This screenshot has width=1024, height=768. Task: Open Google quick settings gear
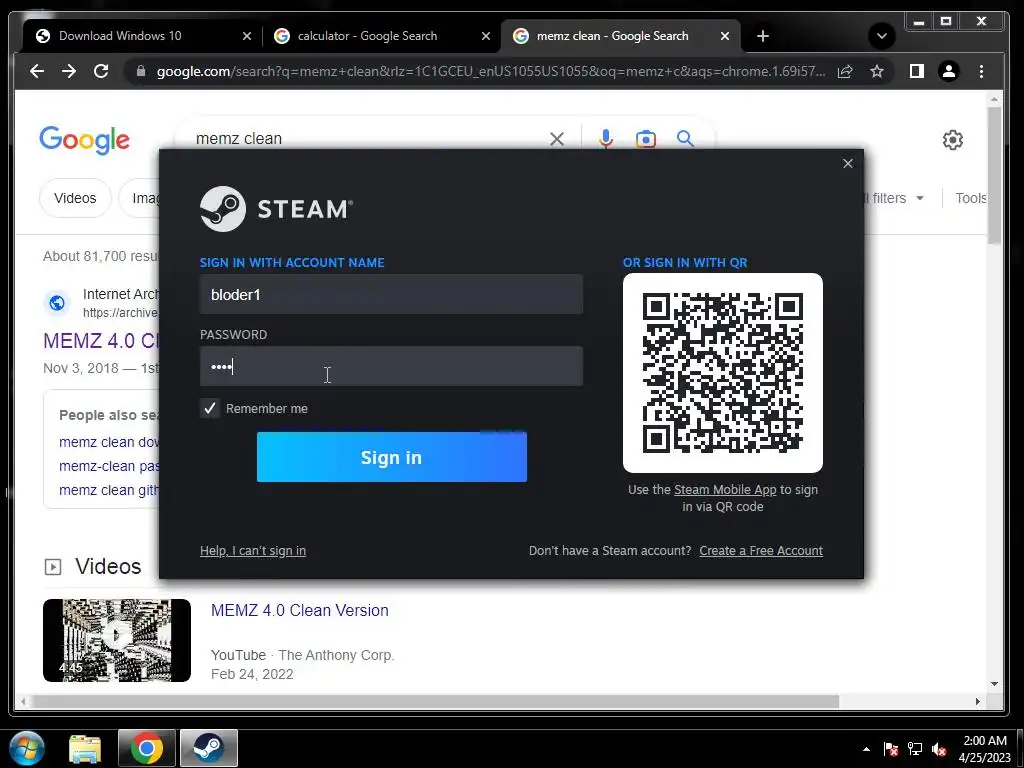click(x=953, y=140)
